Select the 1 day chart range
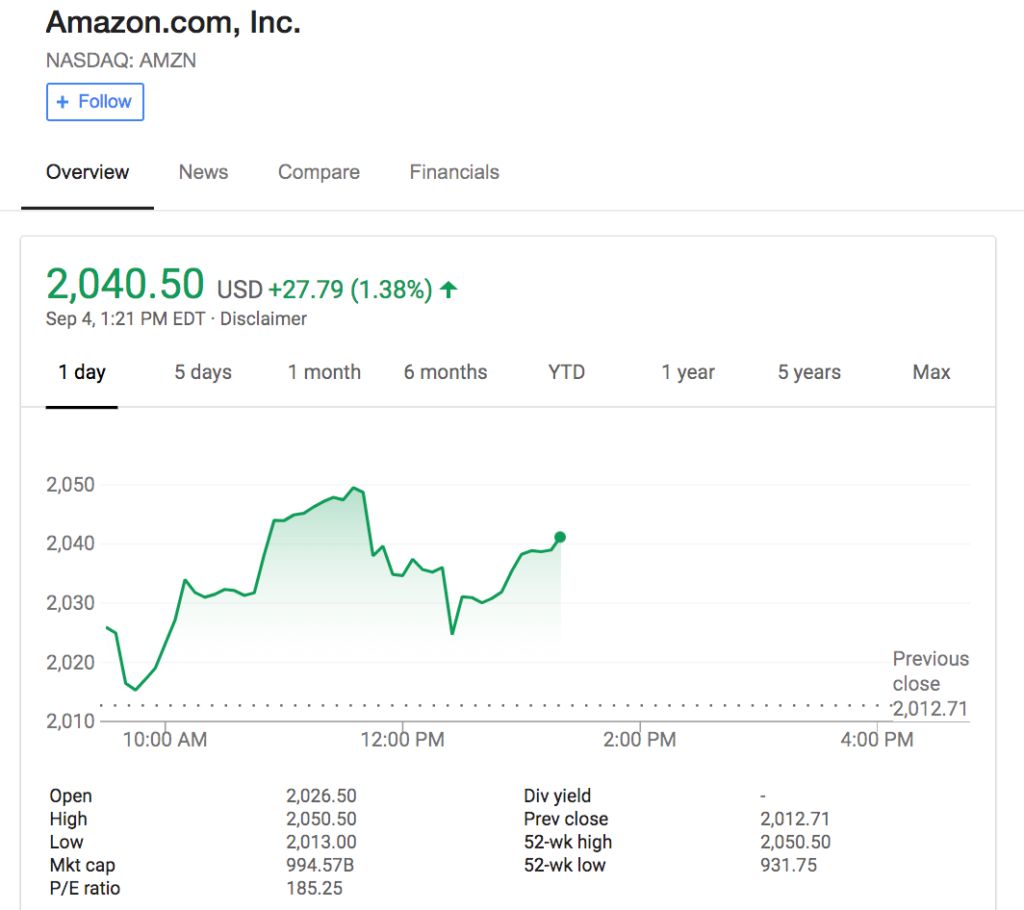Image resolution: width=1024 pixels, height=910 pixels. tap(82, 371)
